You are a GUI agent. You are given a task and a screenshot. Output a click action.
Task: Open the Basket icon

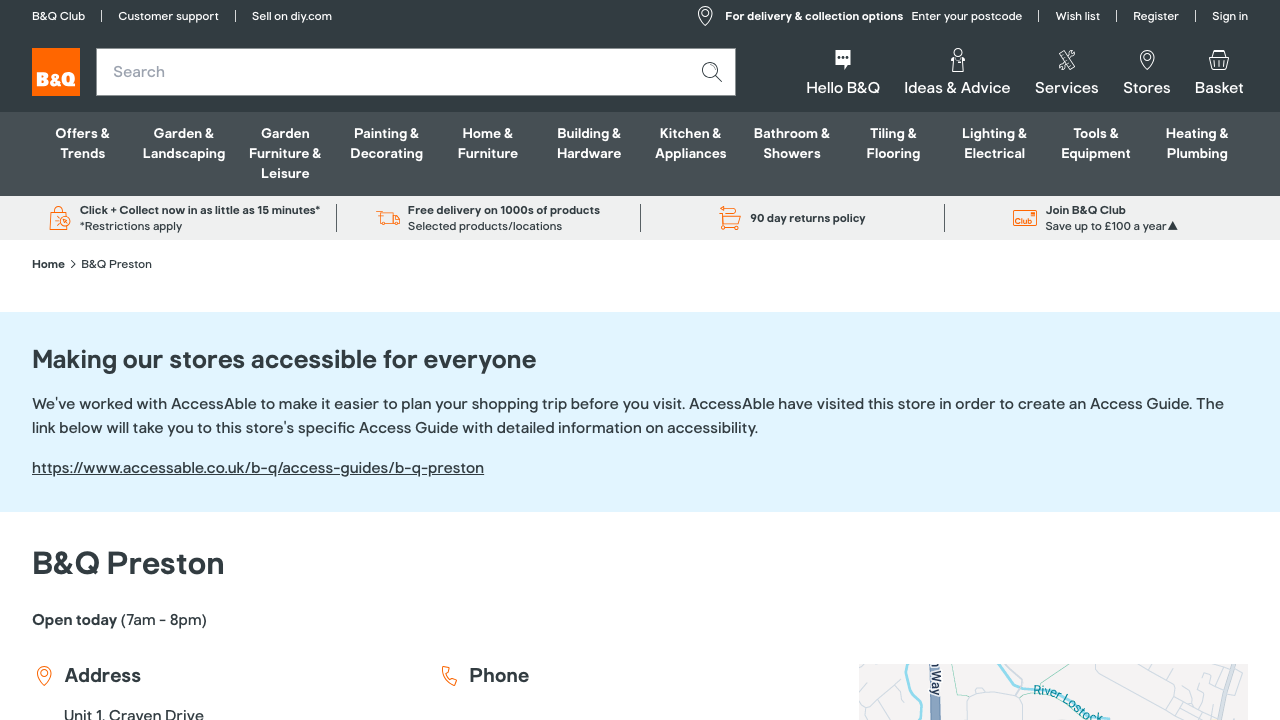[x=1218, y=60]
